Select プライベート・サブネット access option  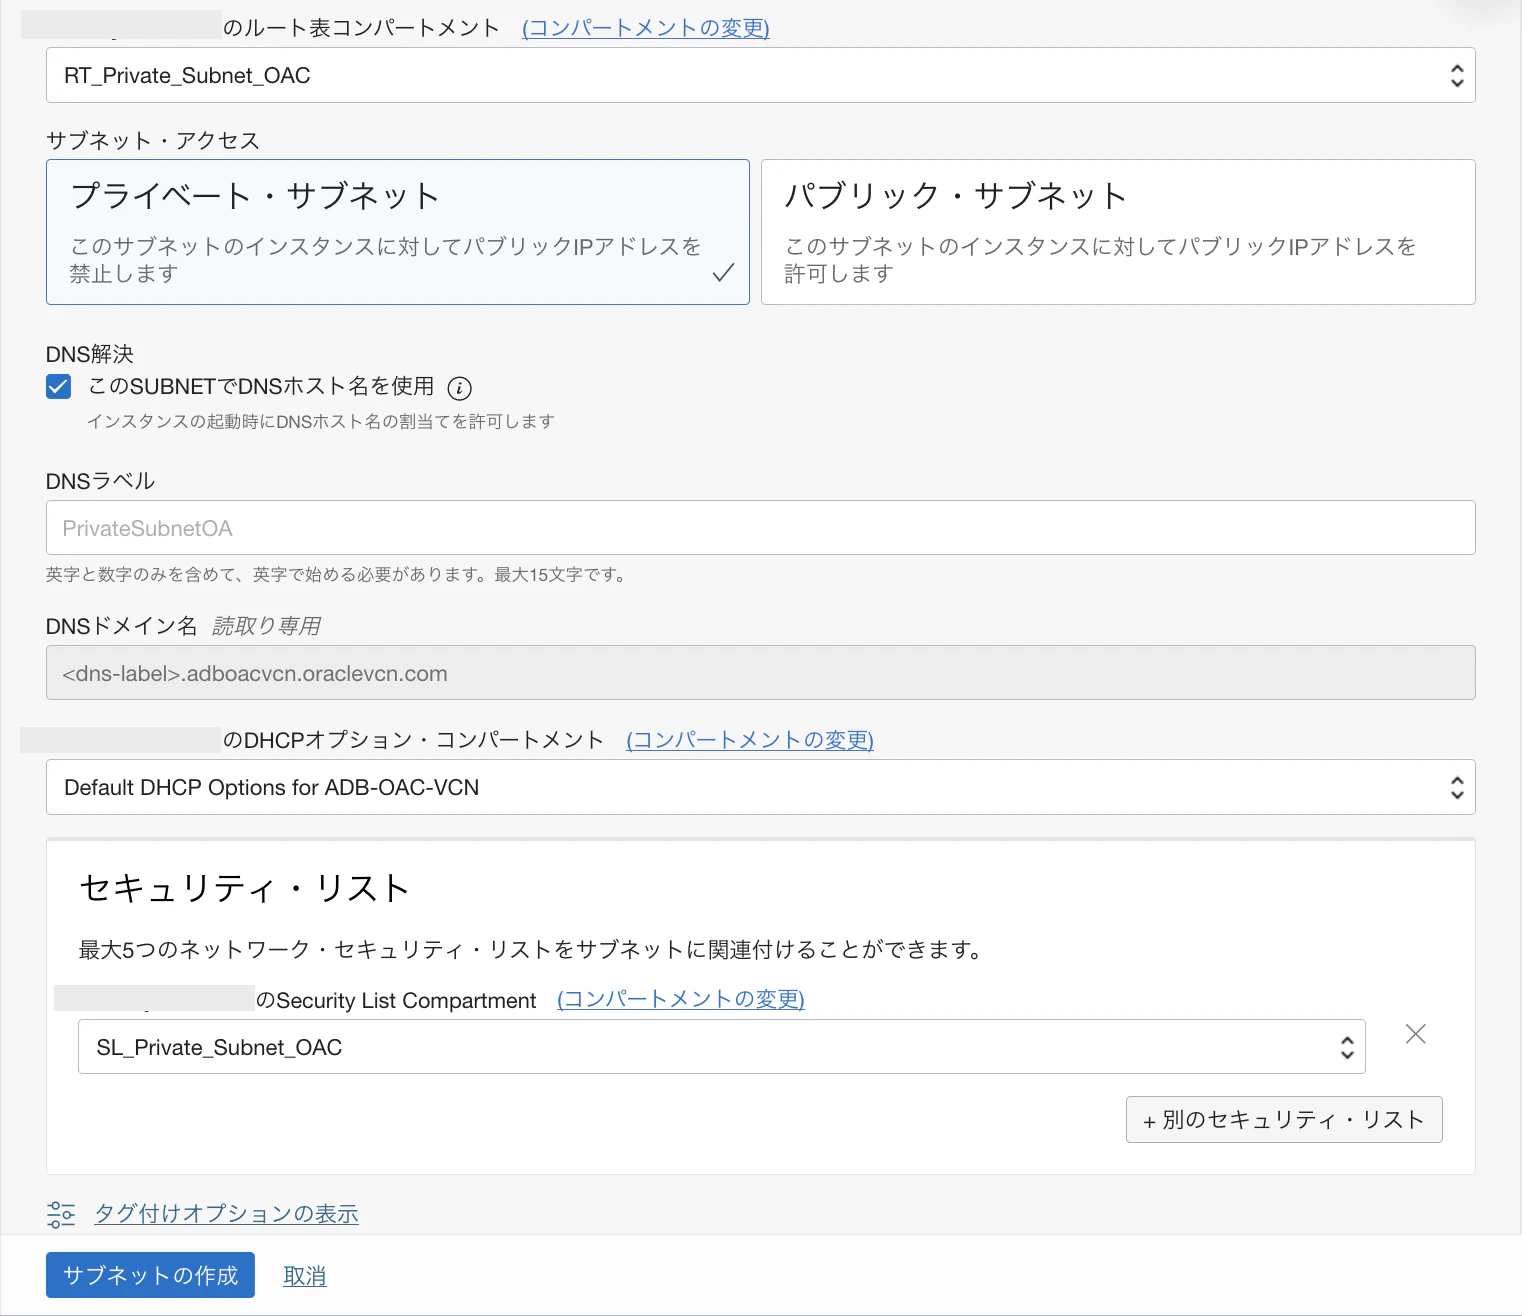(x=398, y=232)
